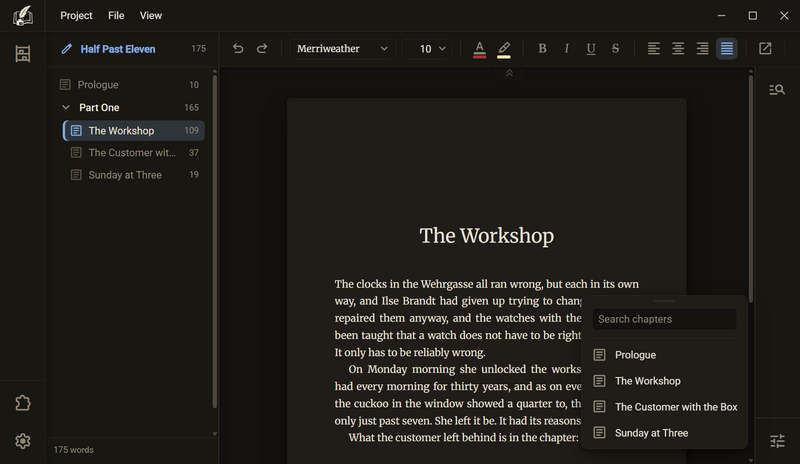The width and height of the screenshot is (800, 464).
Task: Align text right
Action: (x=703, y=48)
